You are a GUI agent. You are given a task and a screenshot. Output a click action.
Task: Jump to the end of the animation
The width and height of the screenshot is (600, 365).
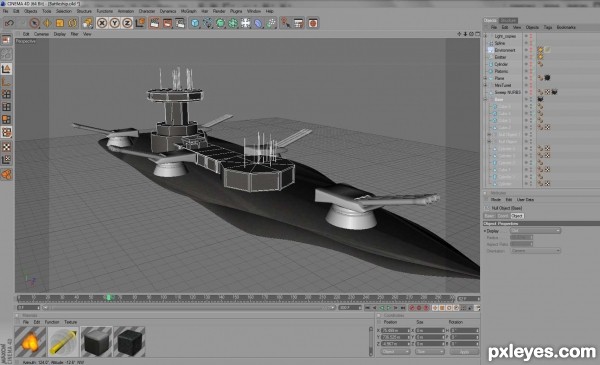click(x=403, y=308)
